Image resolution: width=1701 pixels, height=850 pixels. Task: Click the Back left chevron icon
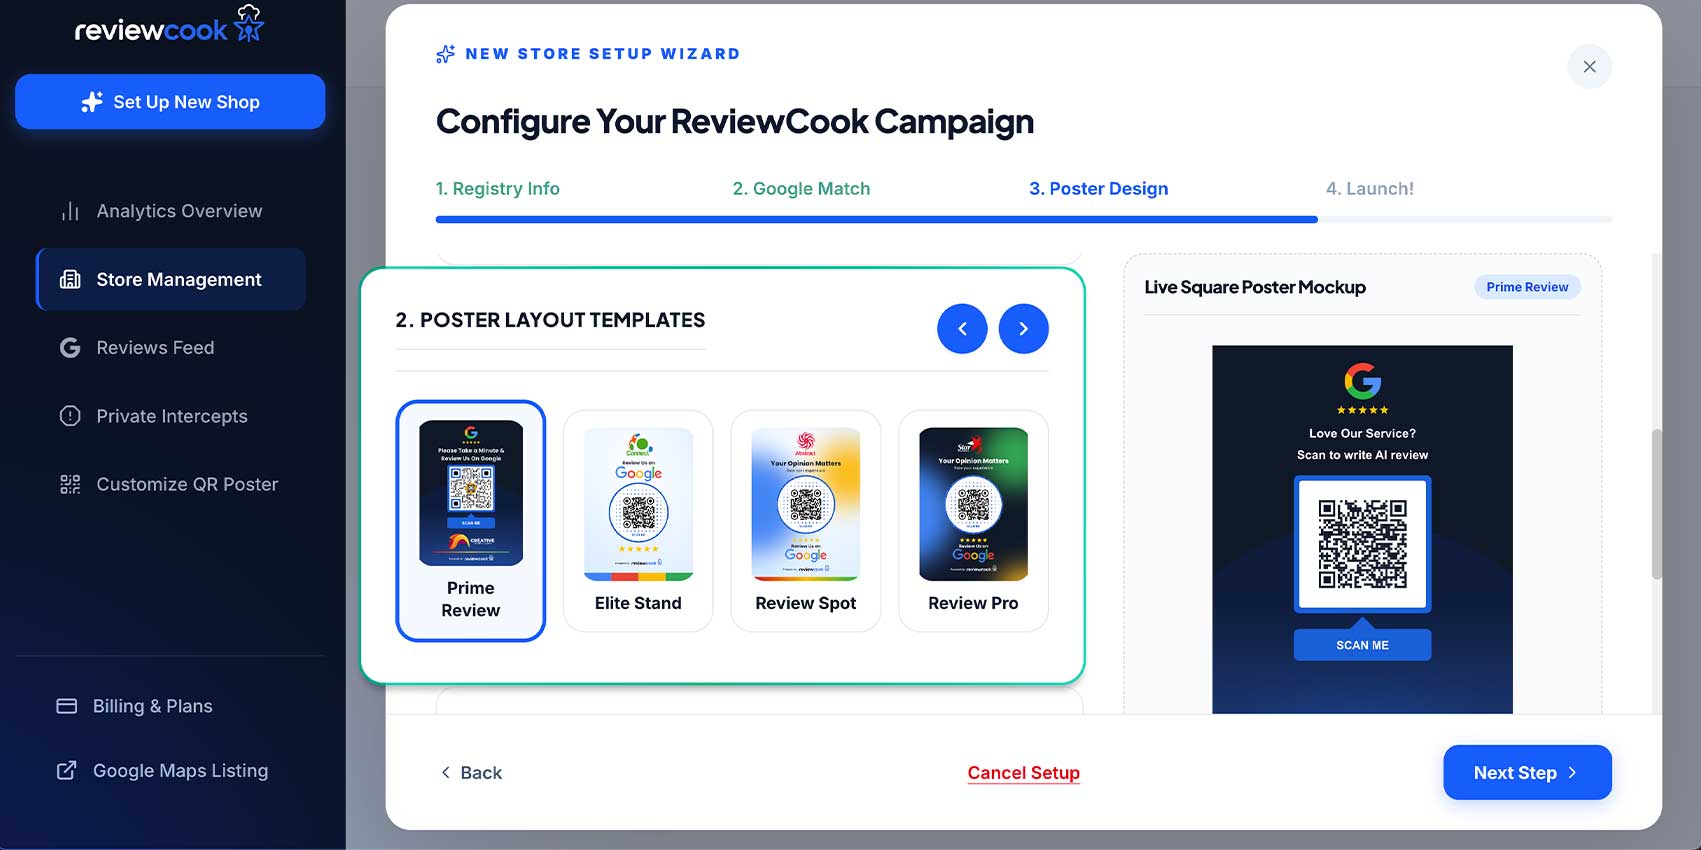pos(446,773)
